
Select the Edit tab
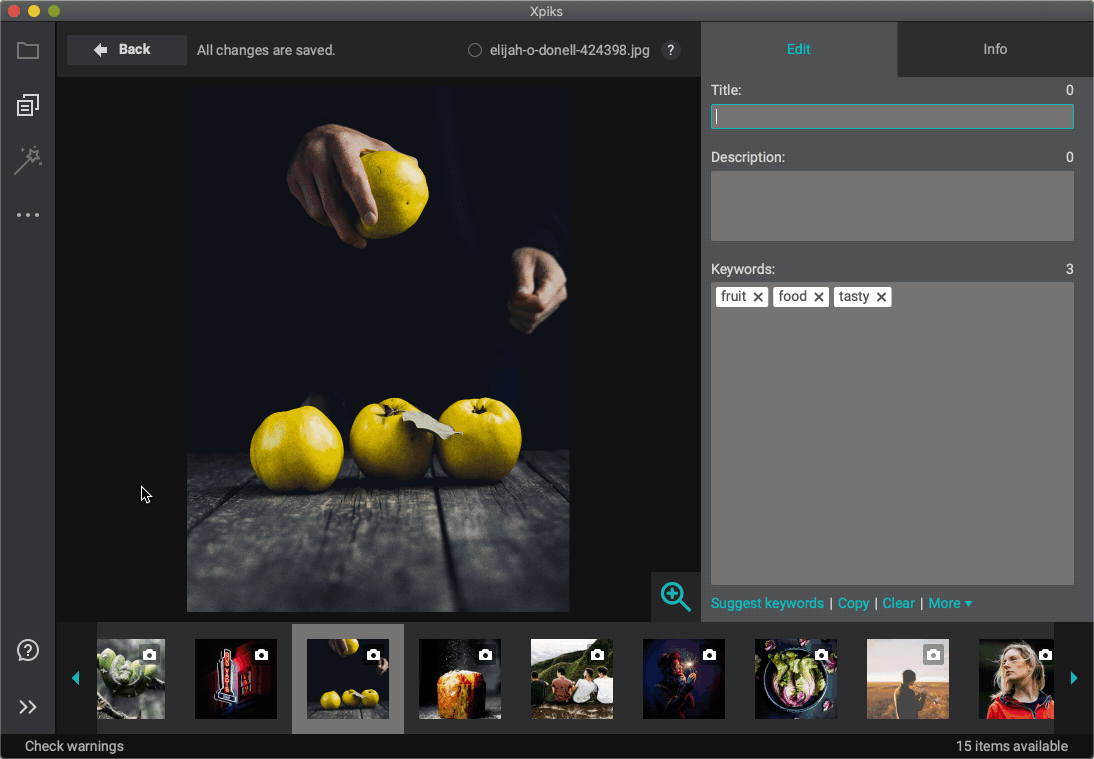pos(798,49)
